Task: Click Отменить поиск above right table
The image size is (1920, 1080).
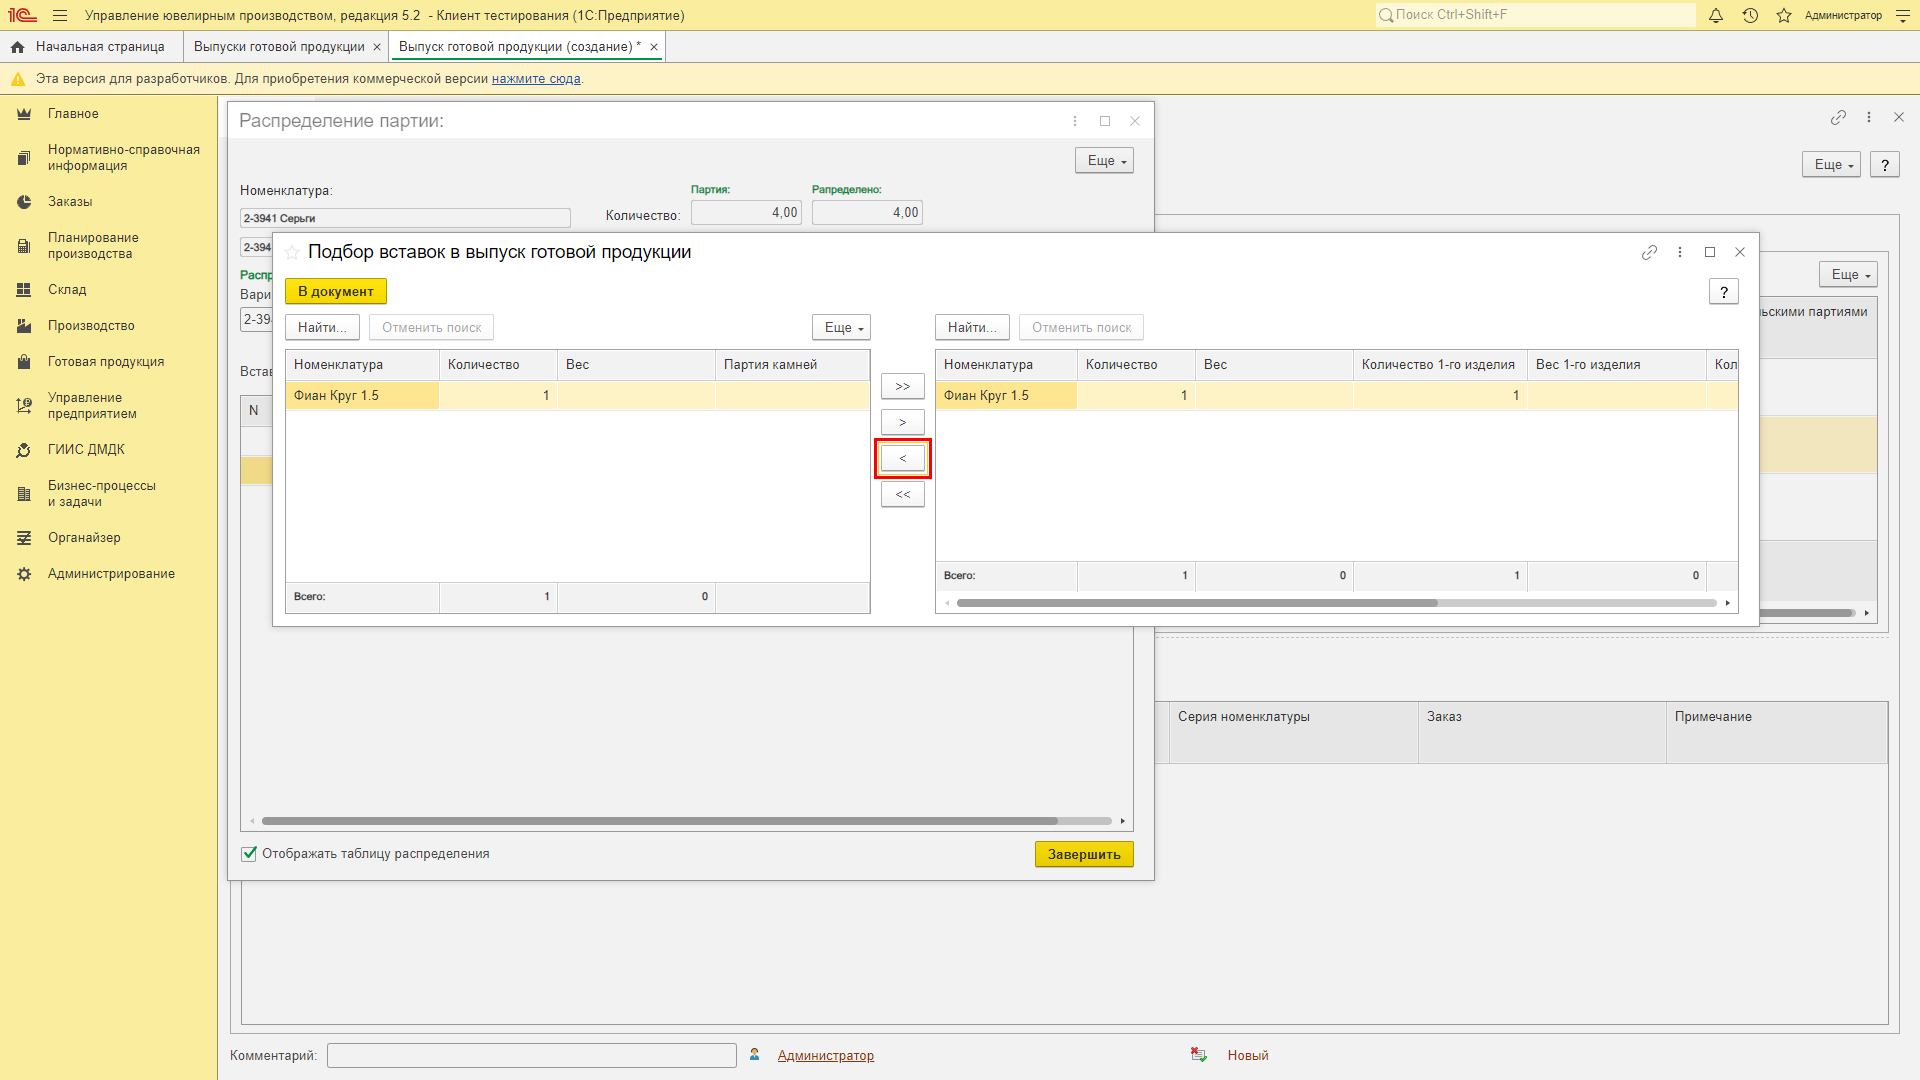Action: click(x=1082, y=328)
